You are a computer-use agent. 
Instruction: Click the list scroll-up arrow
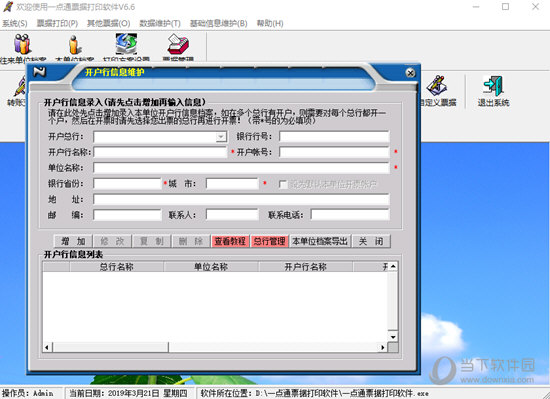[x=393, y=267]
